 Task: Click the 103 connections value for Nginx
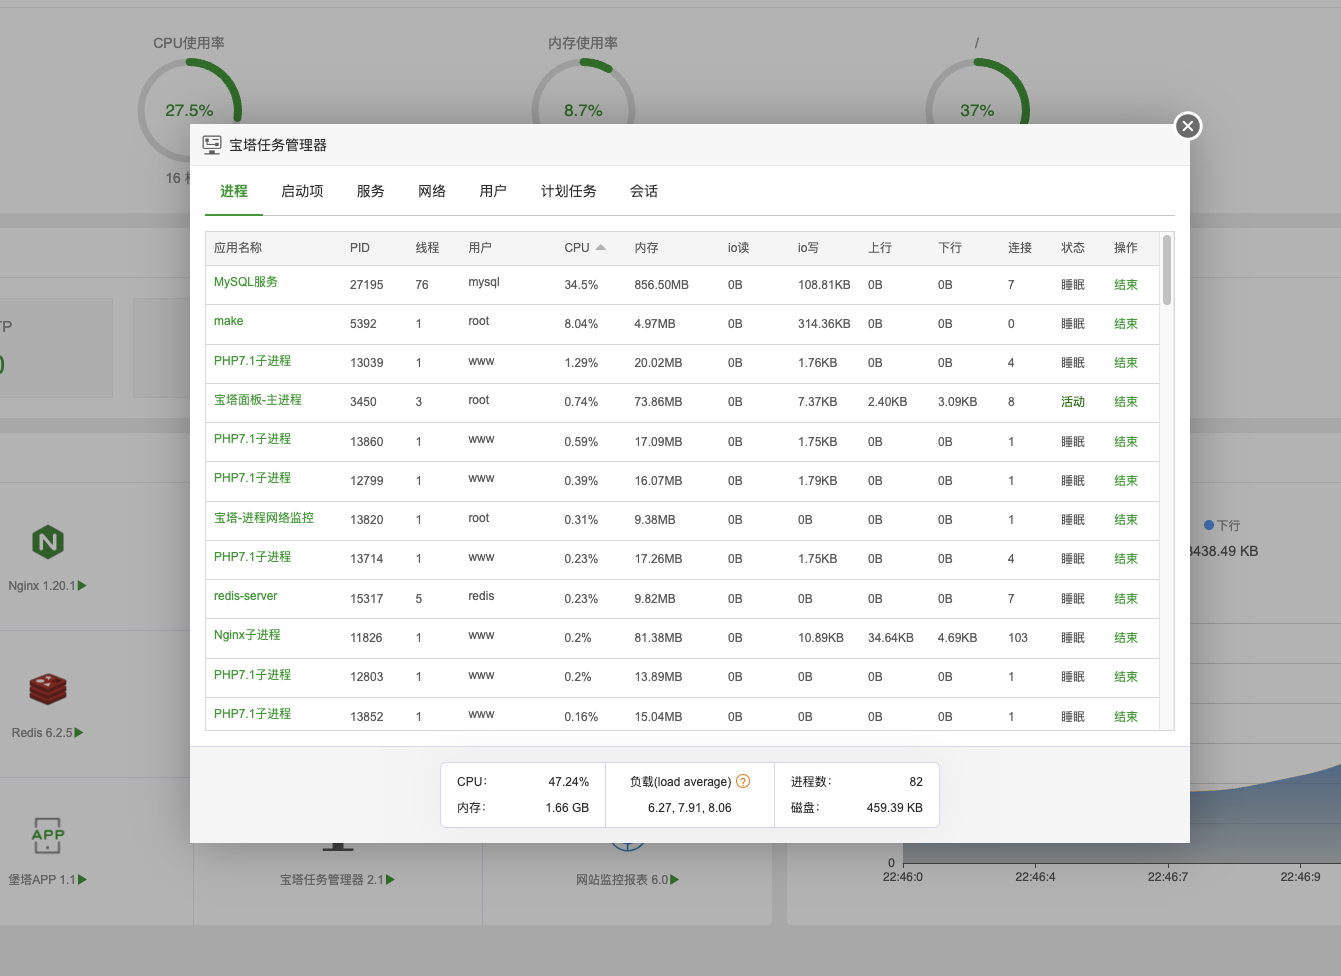[x=1018, y=638]
